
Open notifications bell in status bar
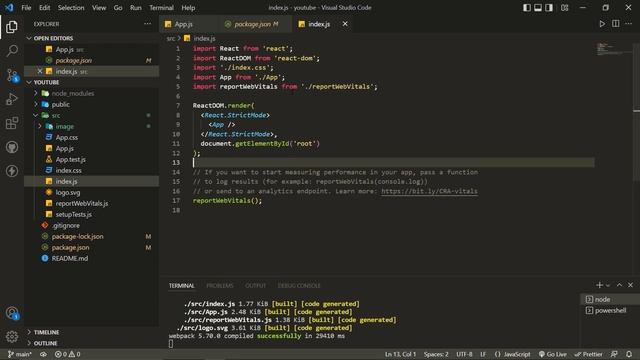point(629,354)
